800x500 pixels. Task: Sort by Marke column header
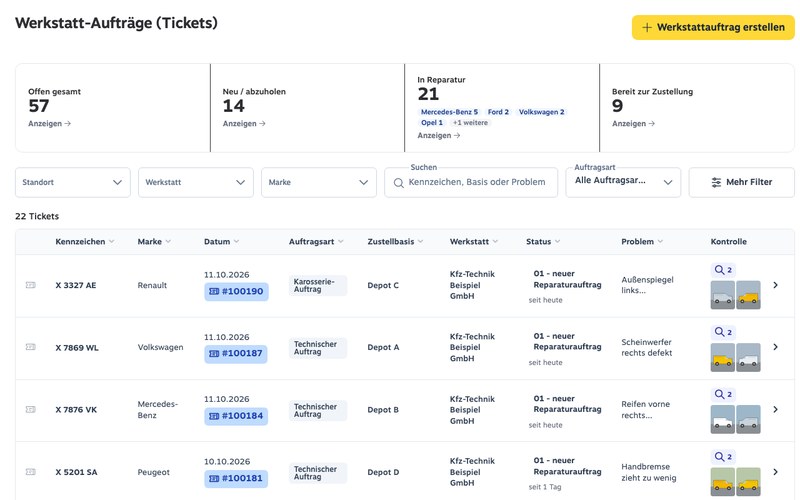tap(154, 241)
